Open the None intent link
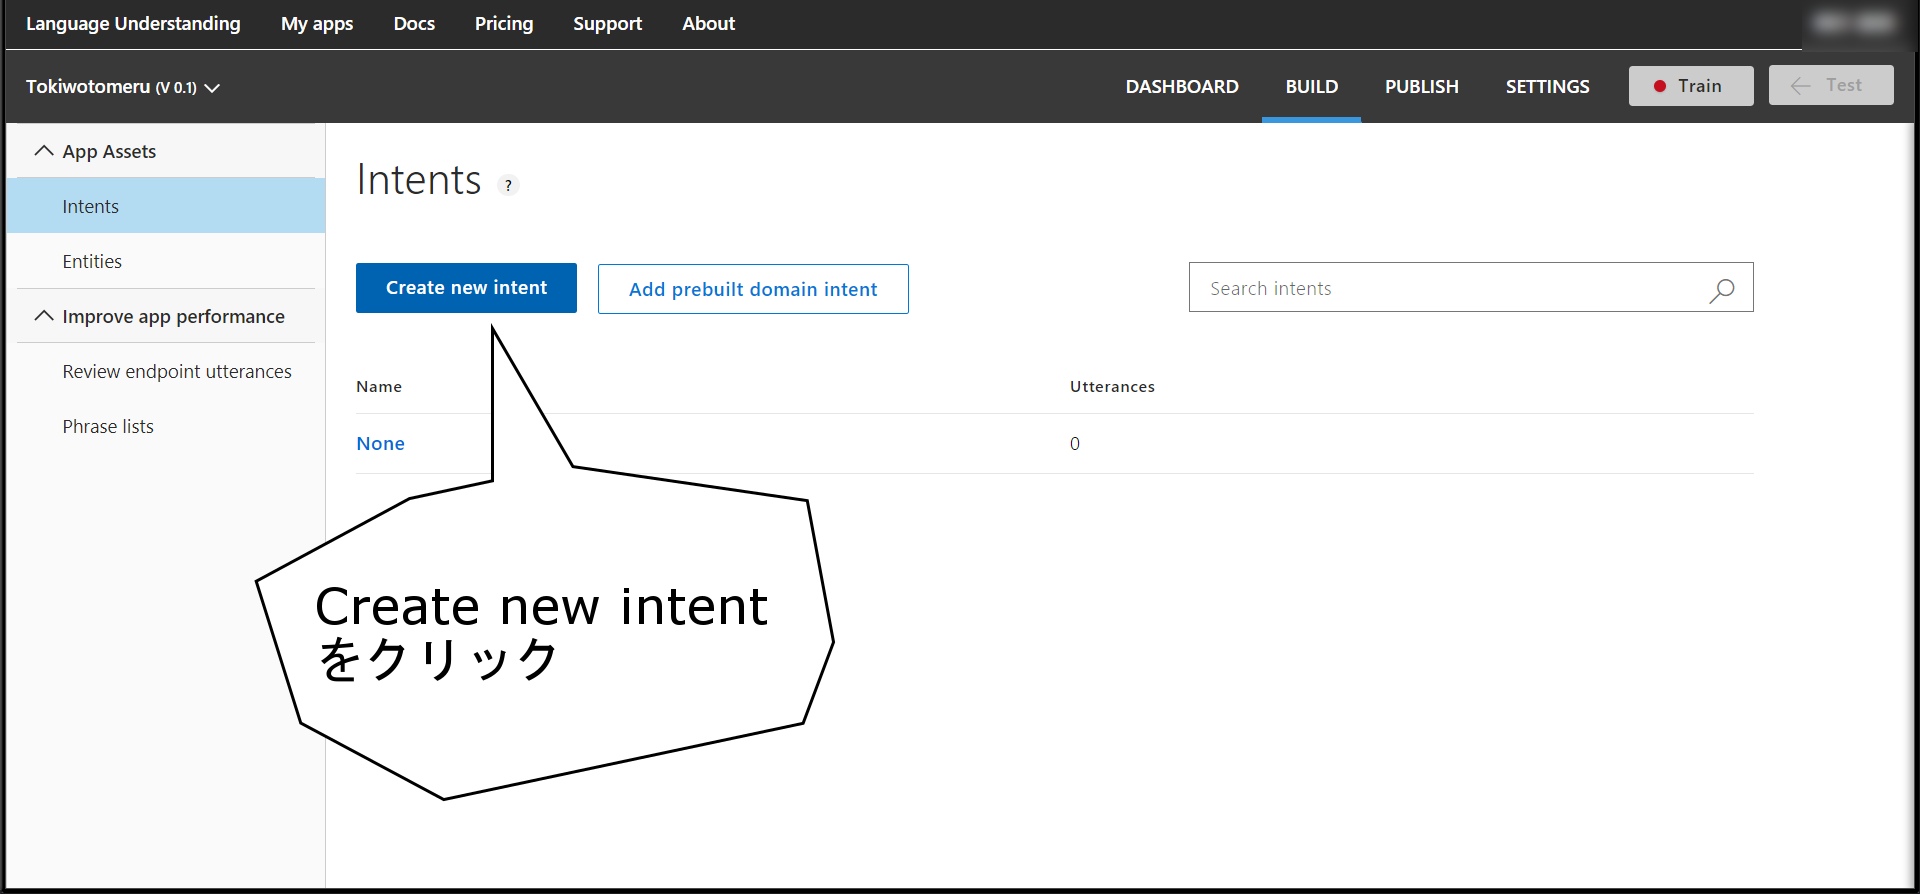 click(x=381, y=444)
